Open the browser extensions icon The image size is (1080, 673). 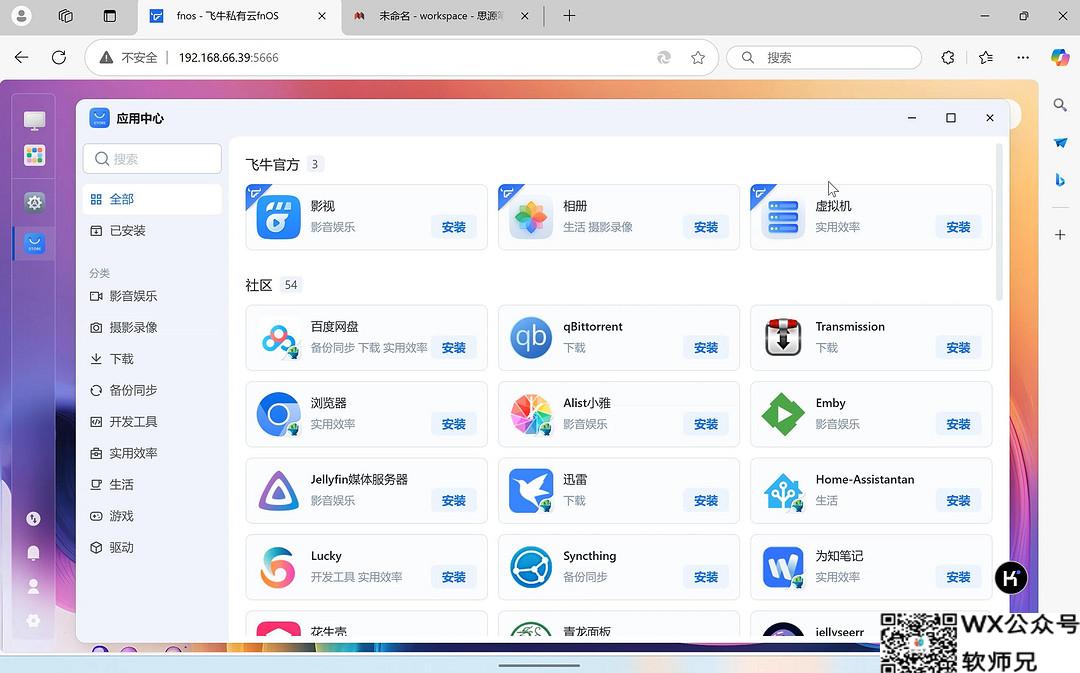[948, 58]
